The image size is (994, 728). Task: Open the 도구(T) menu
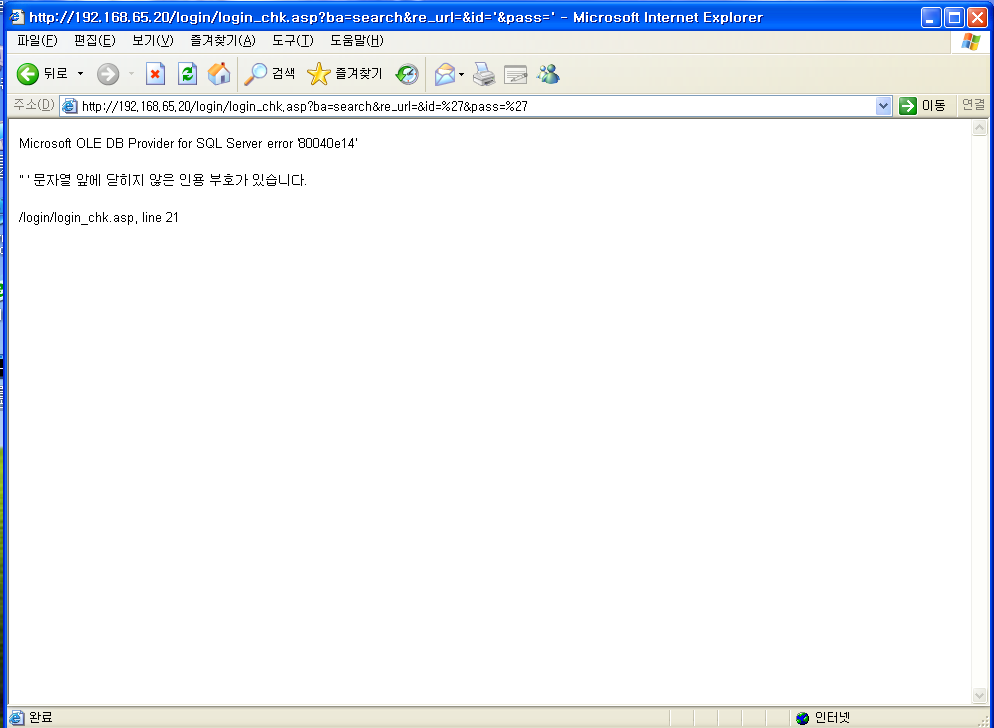coord(293,41)
